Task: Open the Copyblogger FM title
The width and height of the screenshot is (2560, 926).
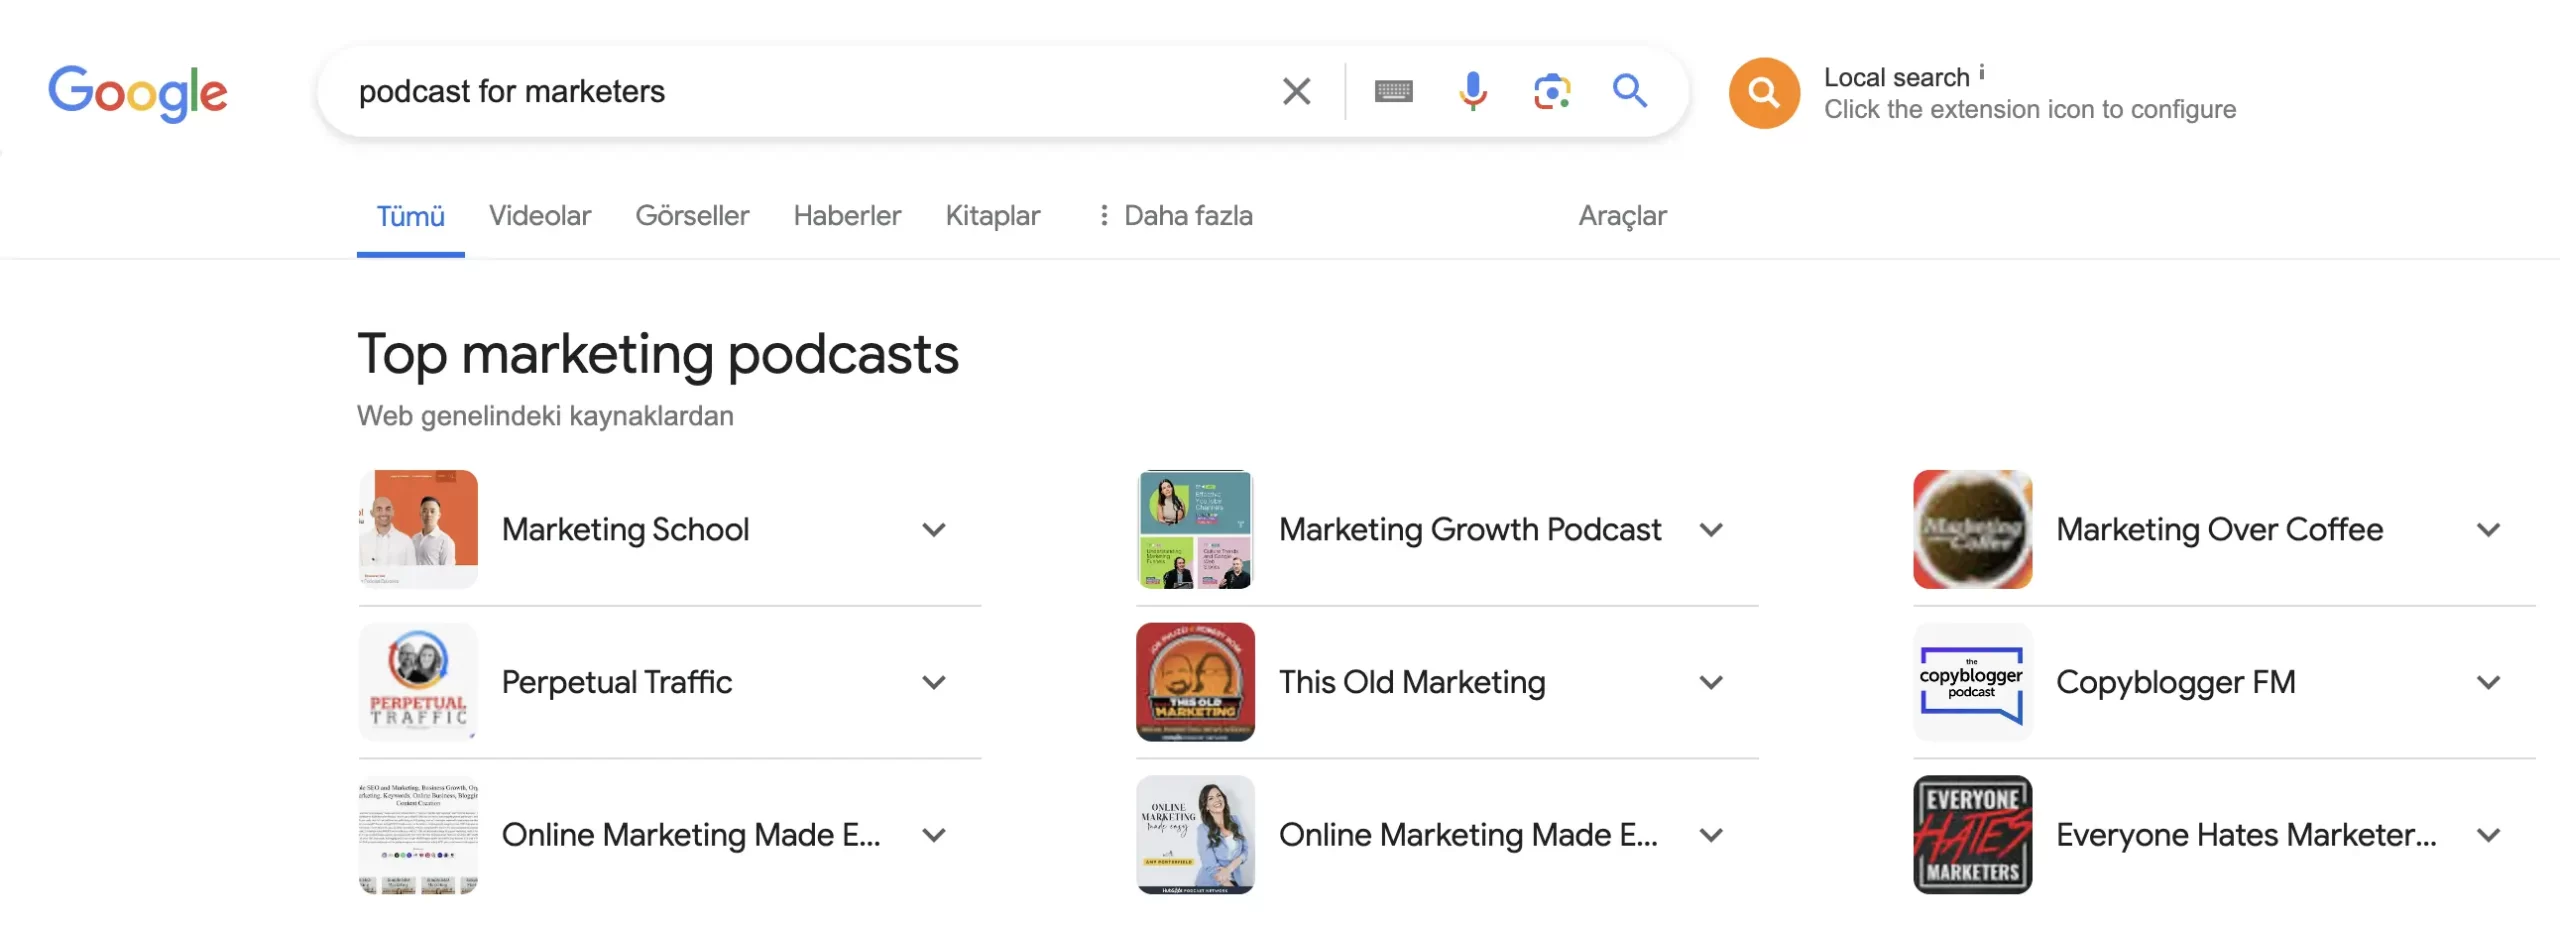Action: tap(2175, 683)
